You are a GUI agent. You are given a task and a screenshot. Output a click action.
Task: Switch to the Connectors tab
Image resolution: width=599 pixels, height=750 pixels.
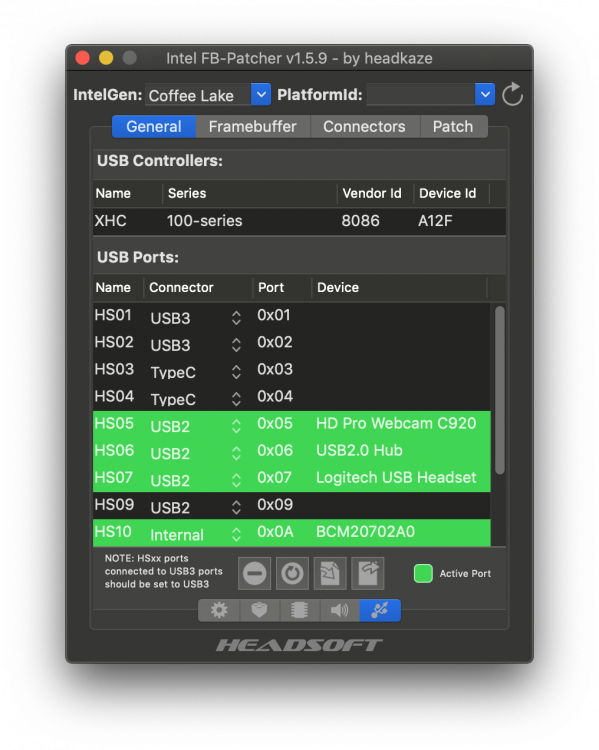(x=365, y=127)
